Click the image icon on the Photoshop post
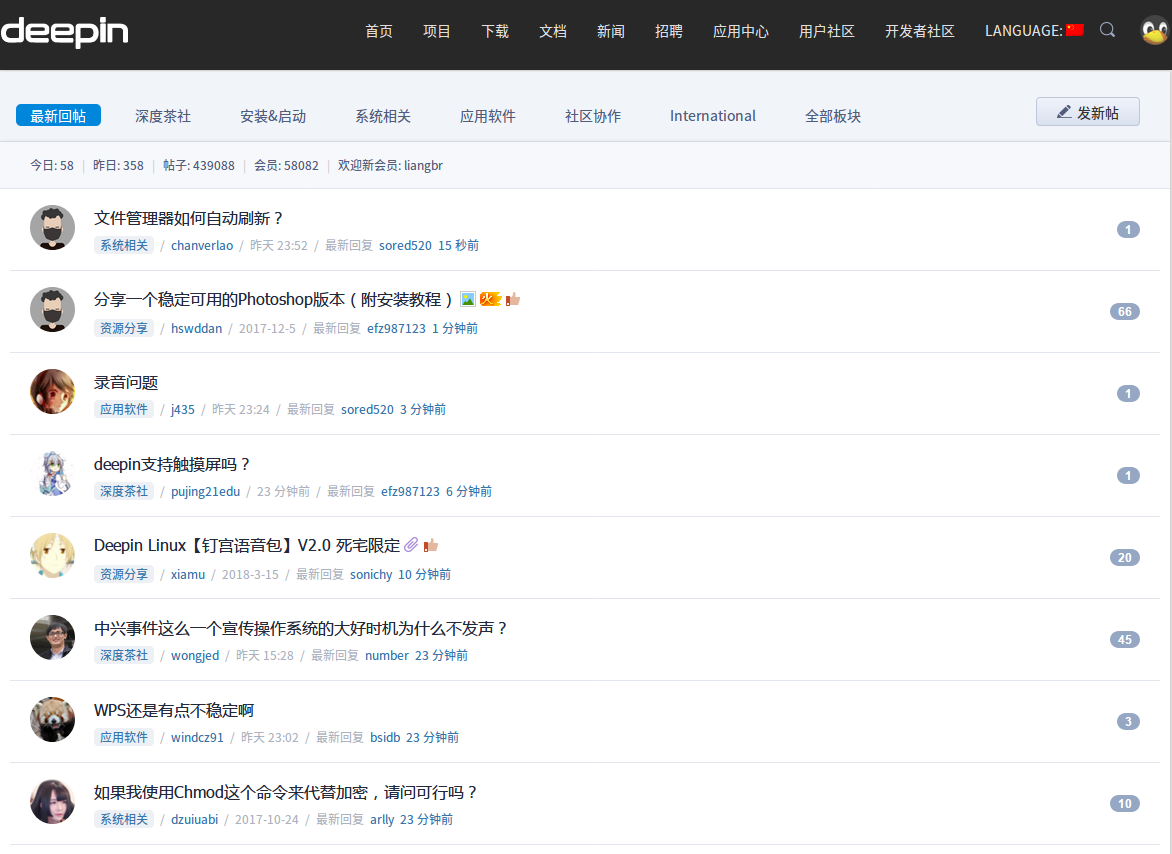1172x854 pixels. pyautogui.click(x=468, y=300)
